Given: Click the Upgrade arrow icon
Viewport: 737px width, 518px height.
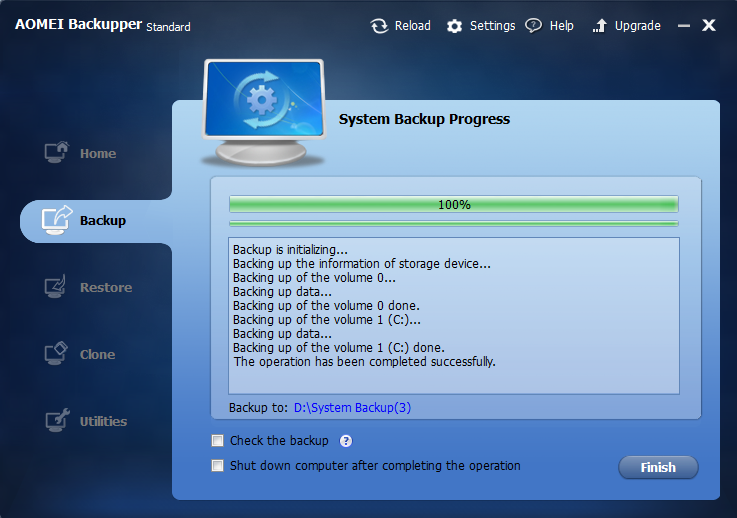Looking at the screenshot, I should 599,26.
